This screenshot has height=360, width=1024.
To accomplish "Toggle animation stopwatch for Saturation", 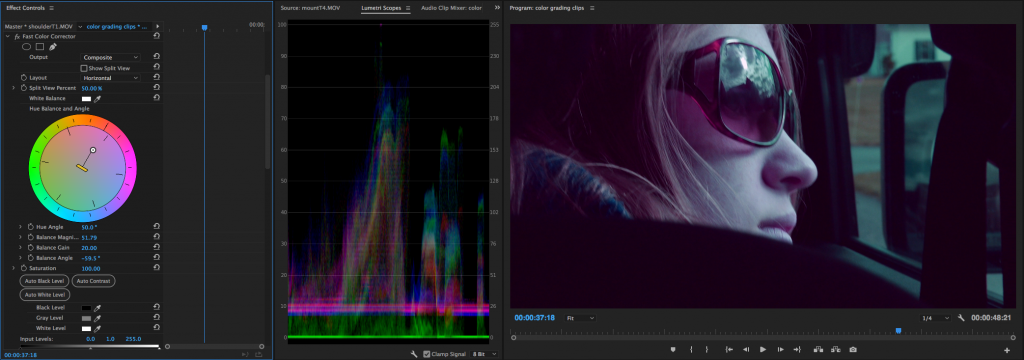I will 24,268.
